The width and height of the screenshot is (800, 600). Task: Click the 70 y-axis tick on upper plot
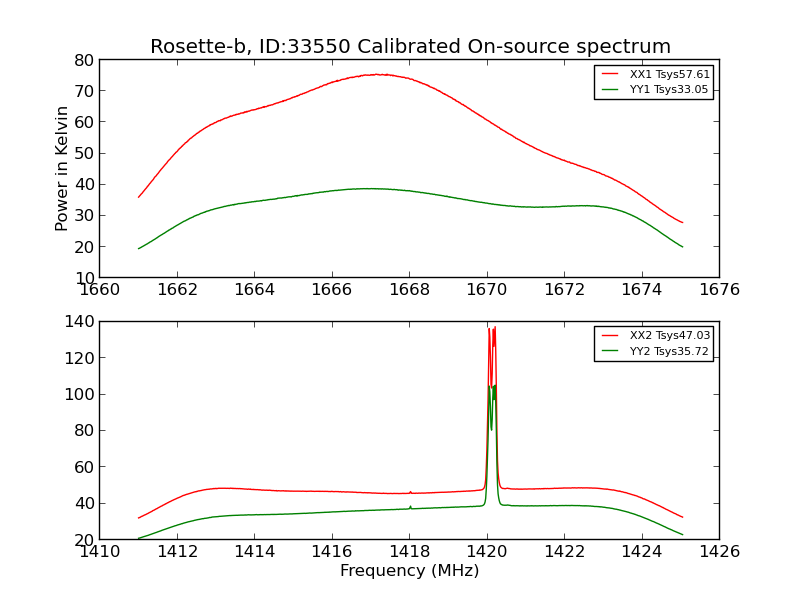[84, 91]
